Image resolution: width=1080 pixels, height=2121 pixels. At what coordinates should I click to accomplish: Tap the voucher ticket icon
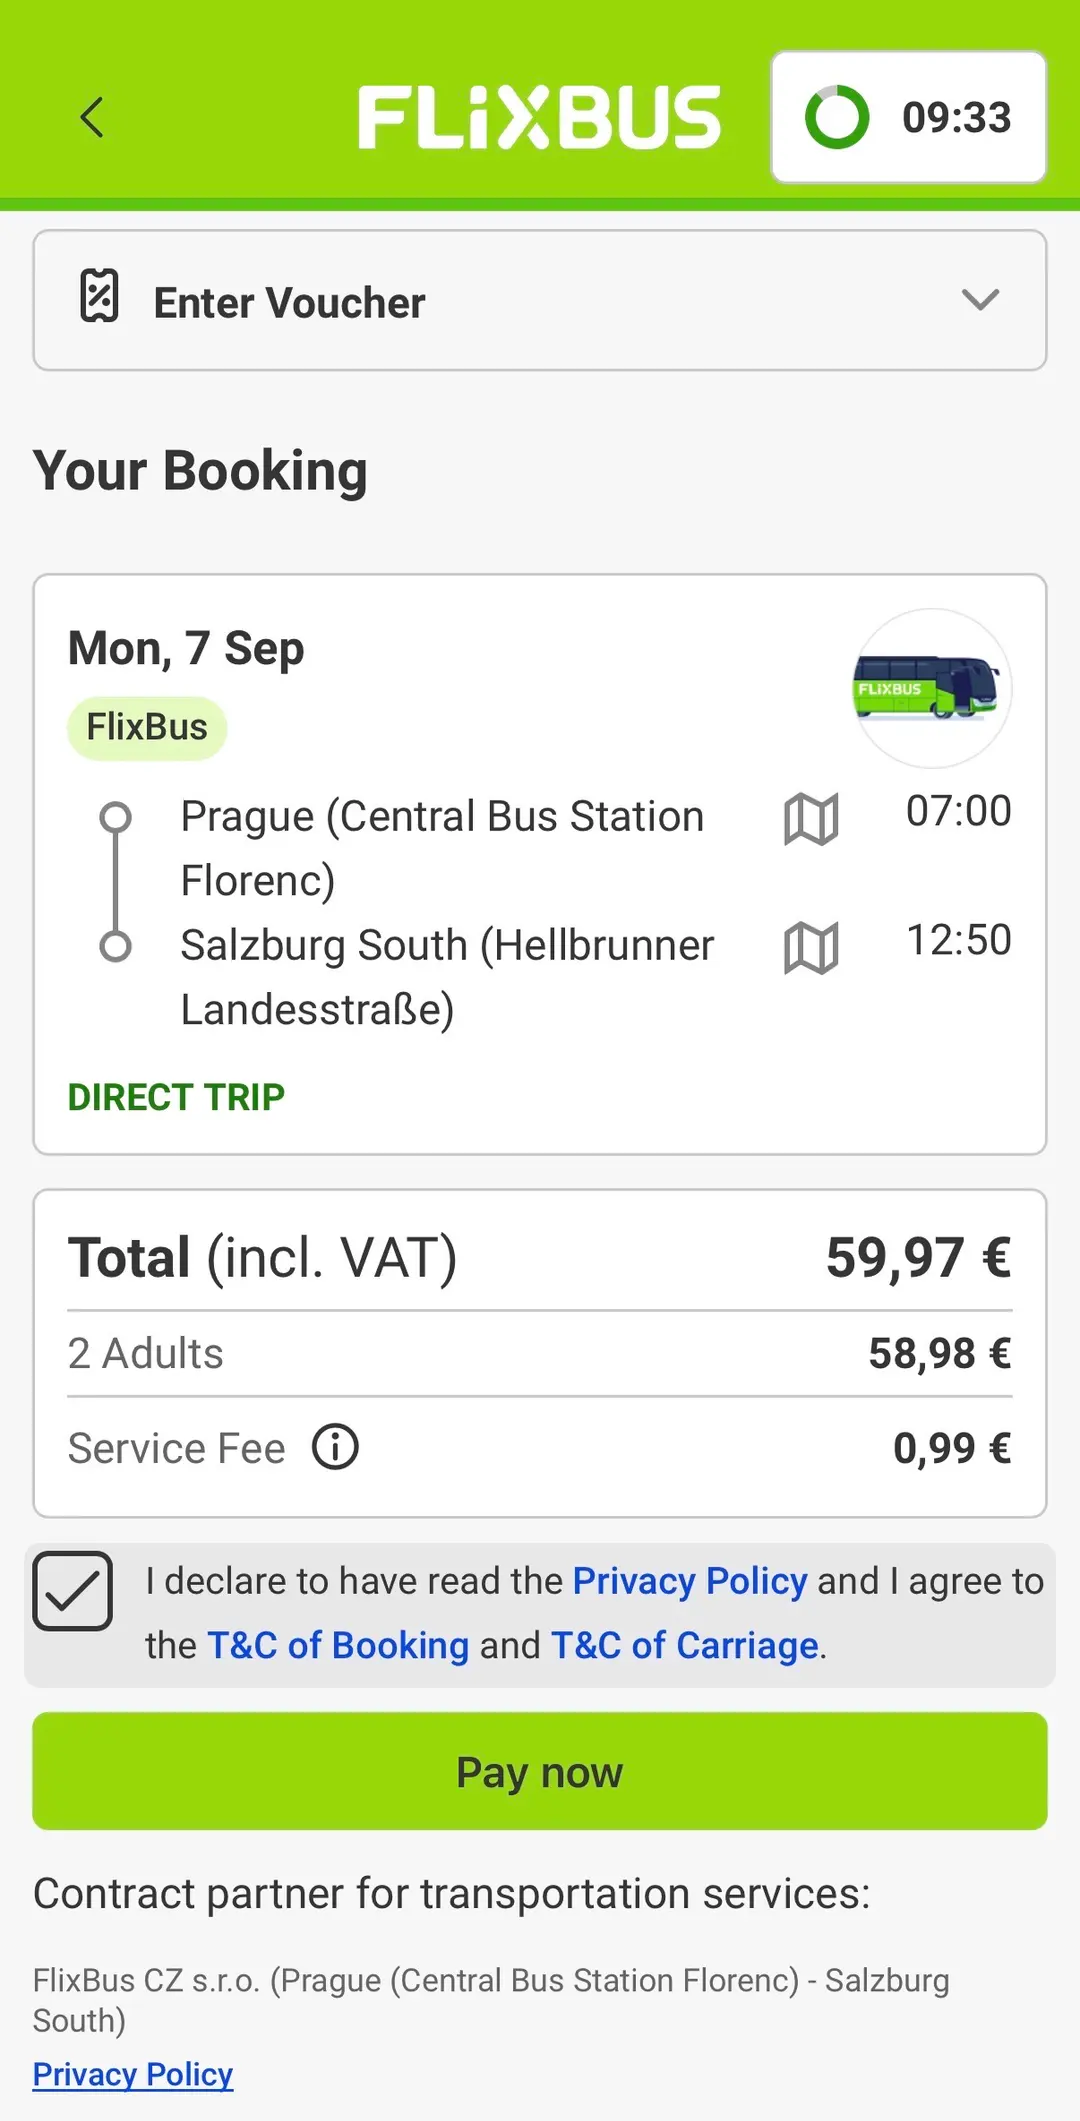coord(99,297)
